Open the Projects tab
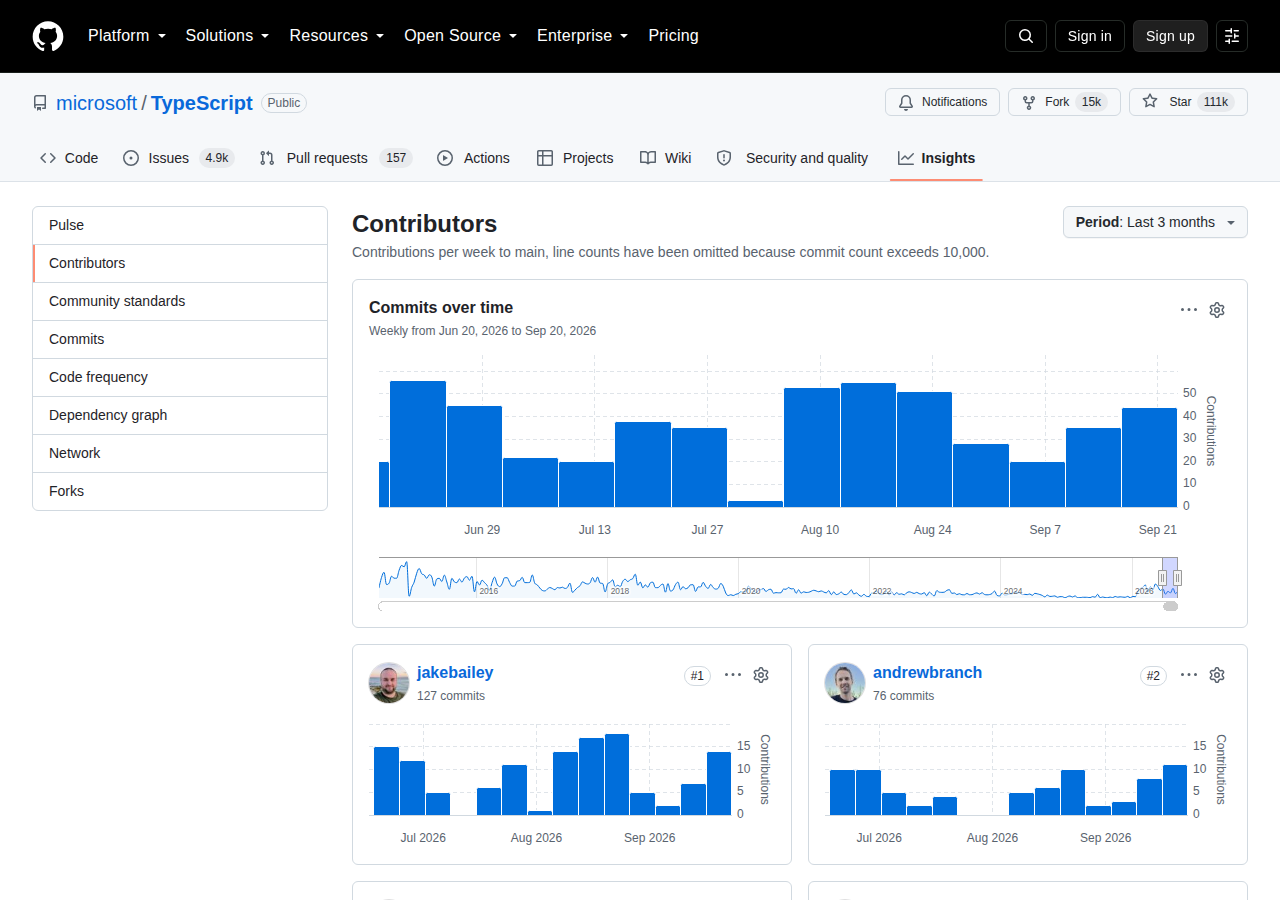1280x900 pixels. pyautogui.click(x=575, y=158)
